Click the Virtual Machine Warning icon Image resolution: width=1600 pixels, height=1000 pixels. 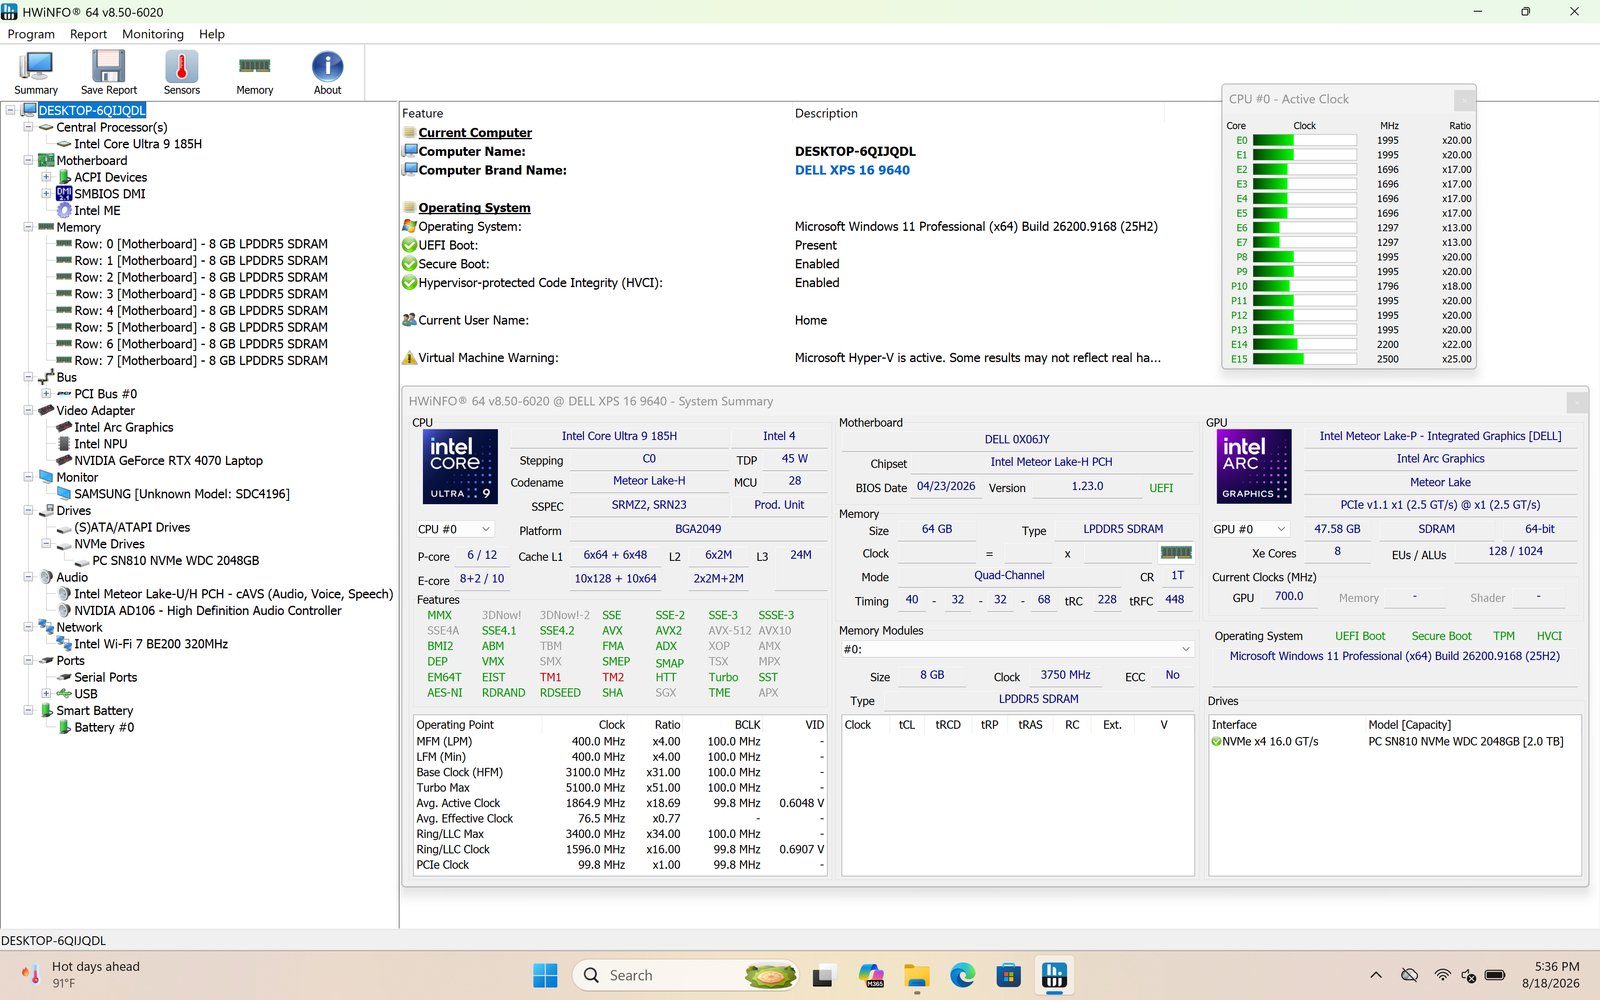click(x=409, y=358)
